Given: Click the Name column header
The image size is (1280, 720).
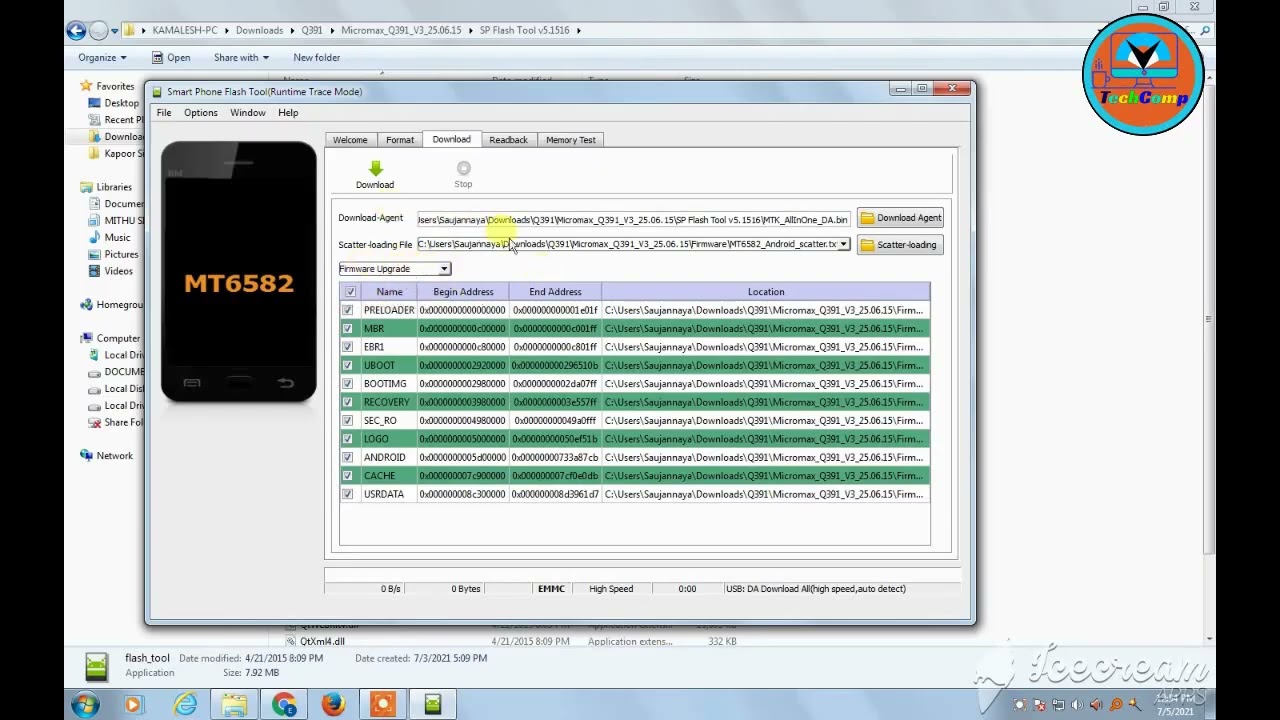Looking at the screenshot, I should point(389,292).
